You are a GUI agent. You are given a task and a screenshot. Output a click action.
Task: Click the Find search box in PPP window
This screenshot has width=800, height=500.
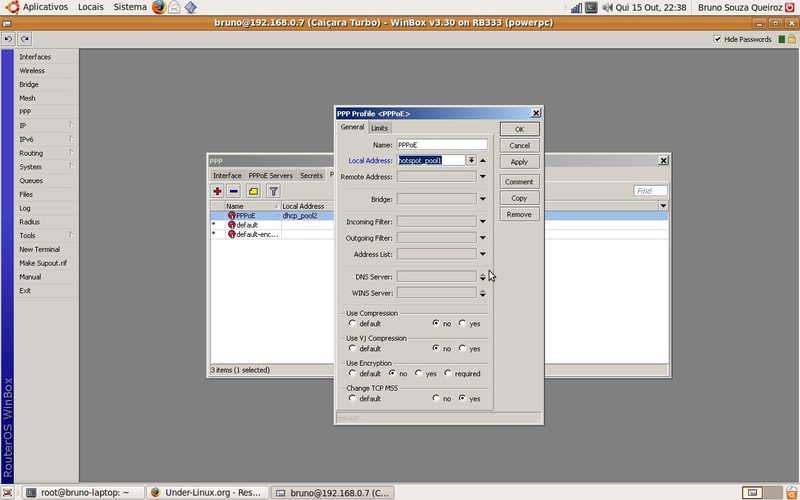[x=650, y=191]
